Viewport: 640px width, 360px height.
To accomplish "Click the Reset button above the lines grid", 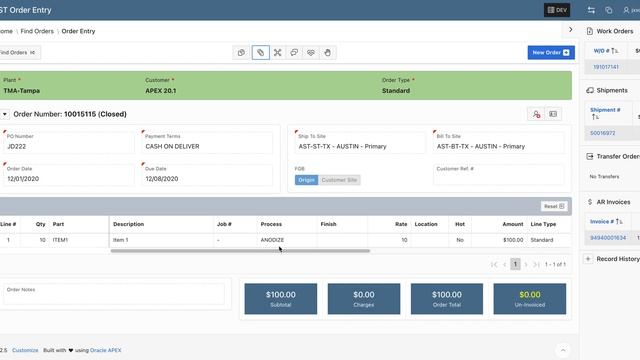I will click(554, 206).
